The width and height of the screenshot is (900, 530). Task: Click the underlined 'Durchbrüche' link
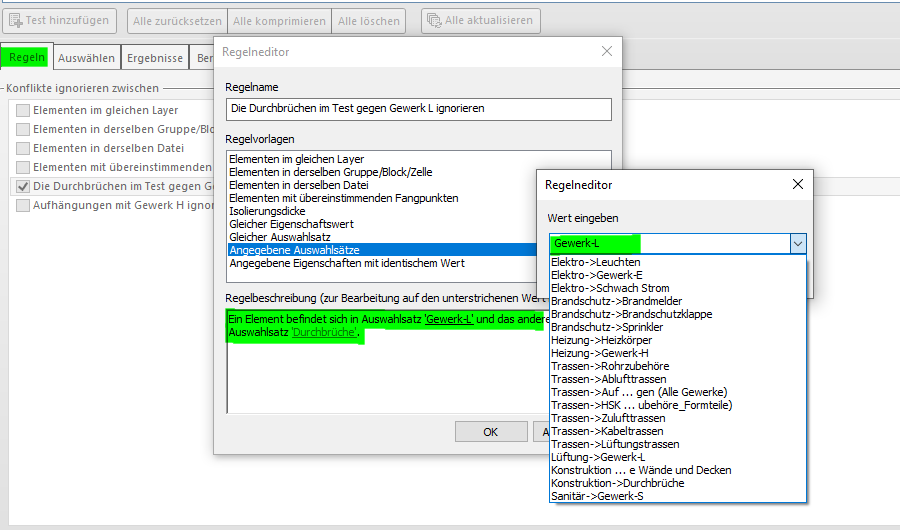323,332
